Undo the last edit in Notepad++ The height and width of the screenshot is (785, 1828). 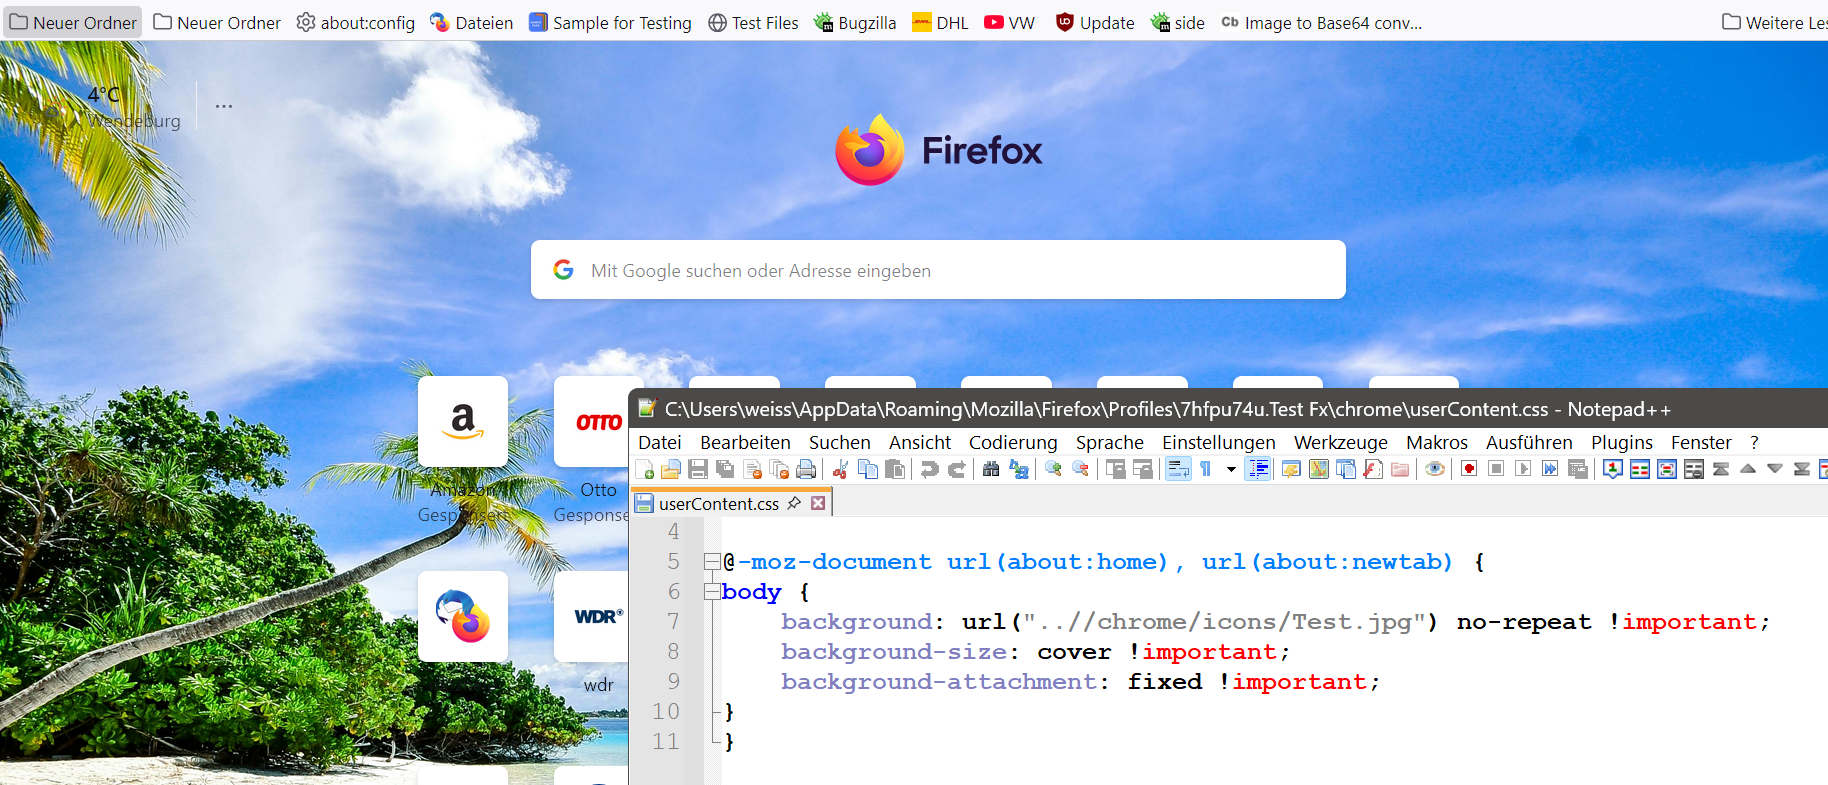(x=929, y=469)
